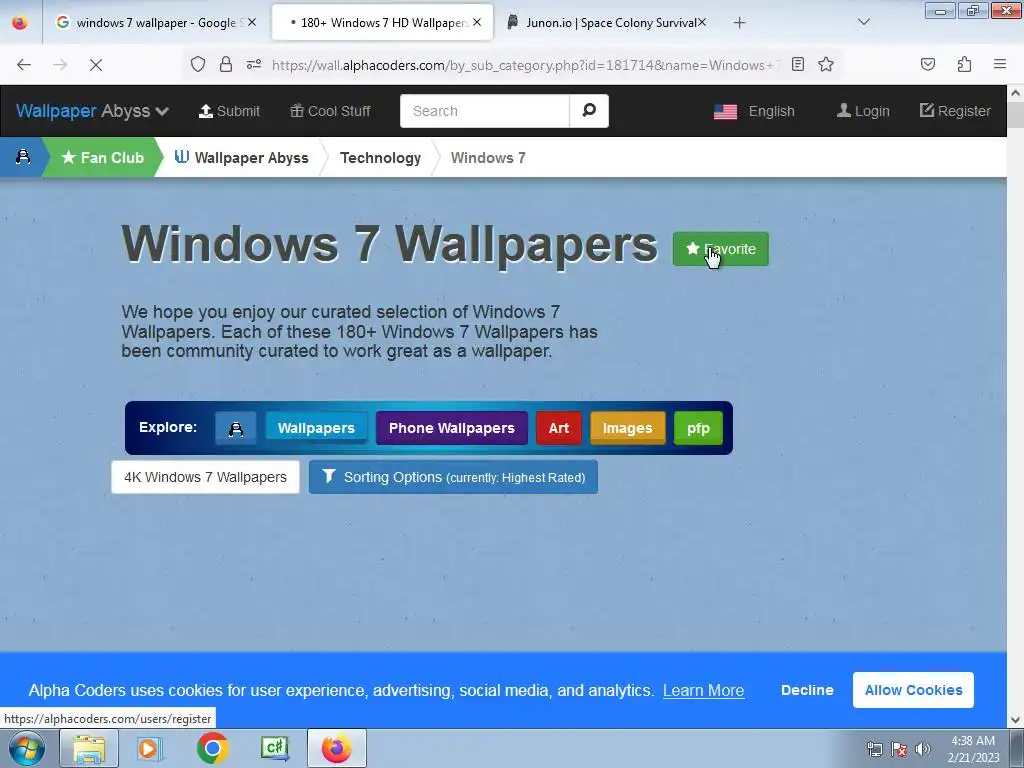
Task: Open the network tray icon
Action: [x=874, y=749]
